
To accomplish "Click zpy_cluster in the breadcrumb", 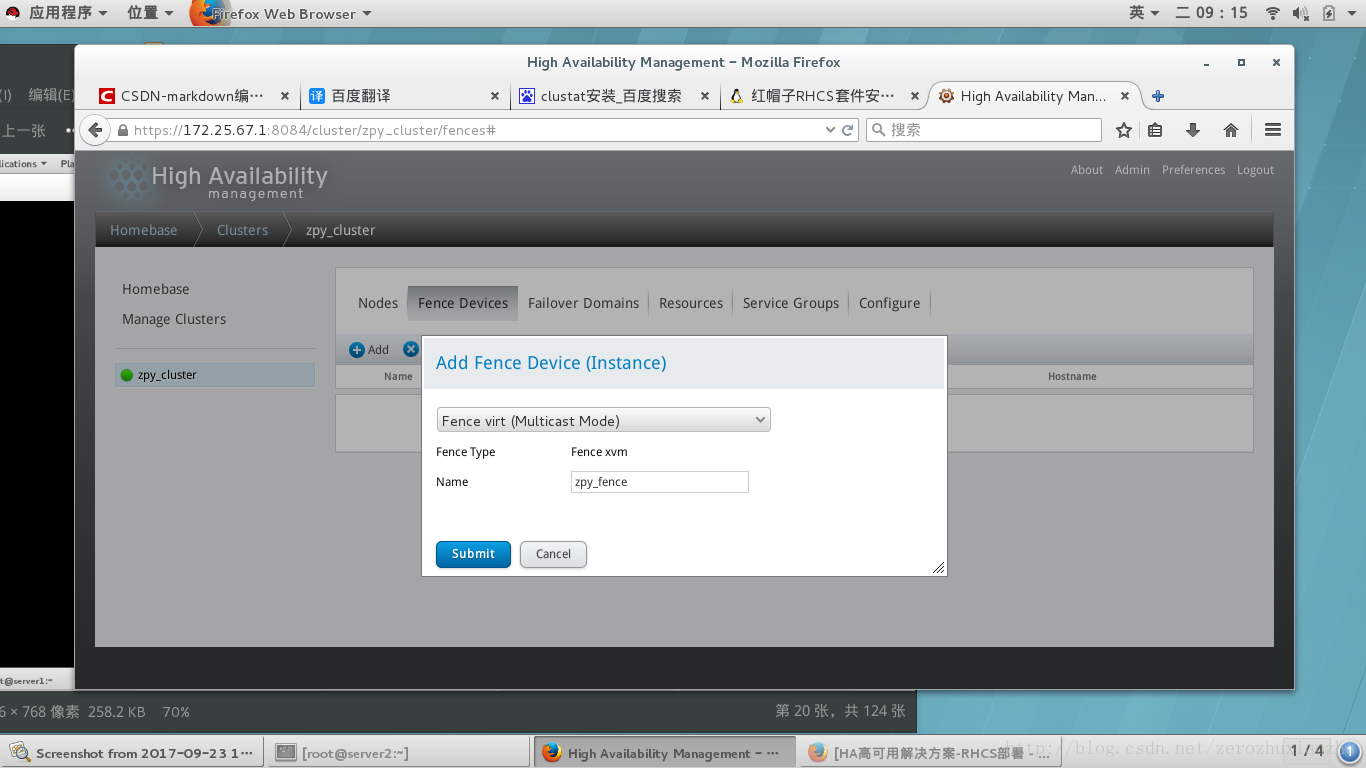I will 340,230.
